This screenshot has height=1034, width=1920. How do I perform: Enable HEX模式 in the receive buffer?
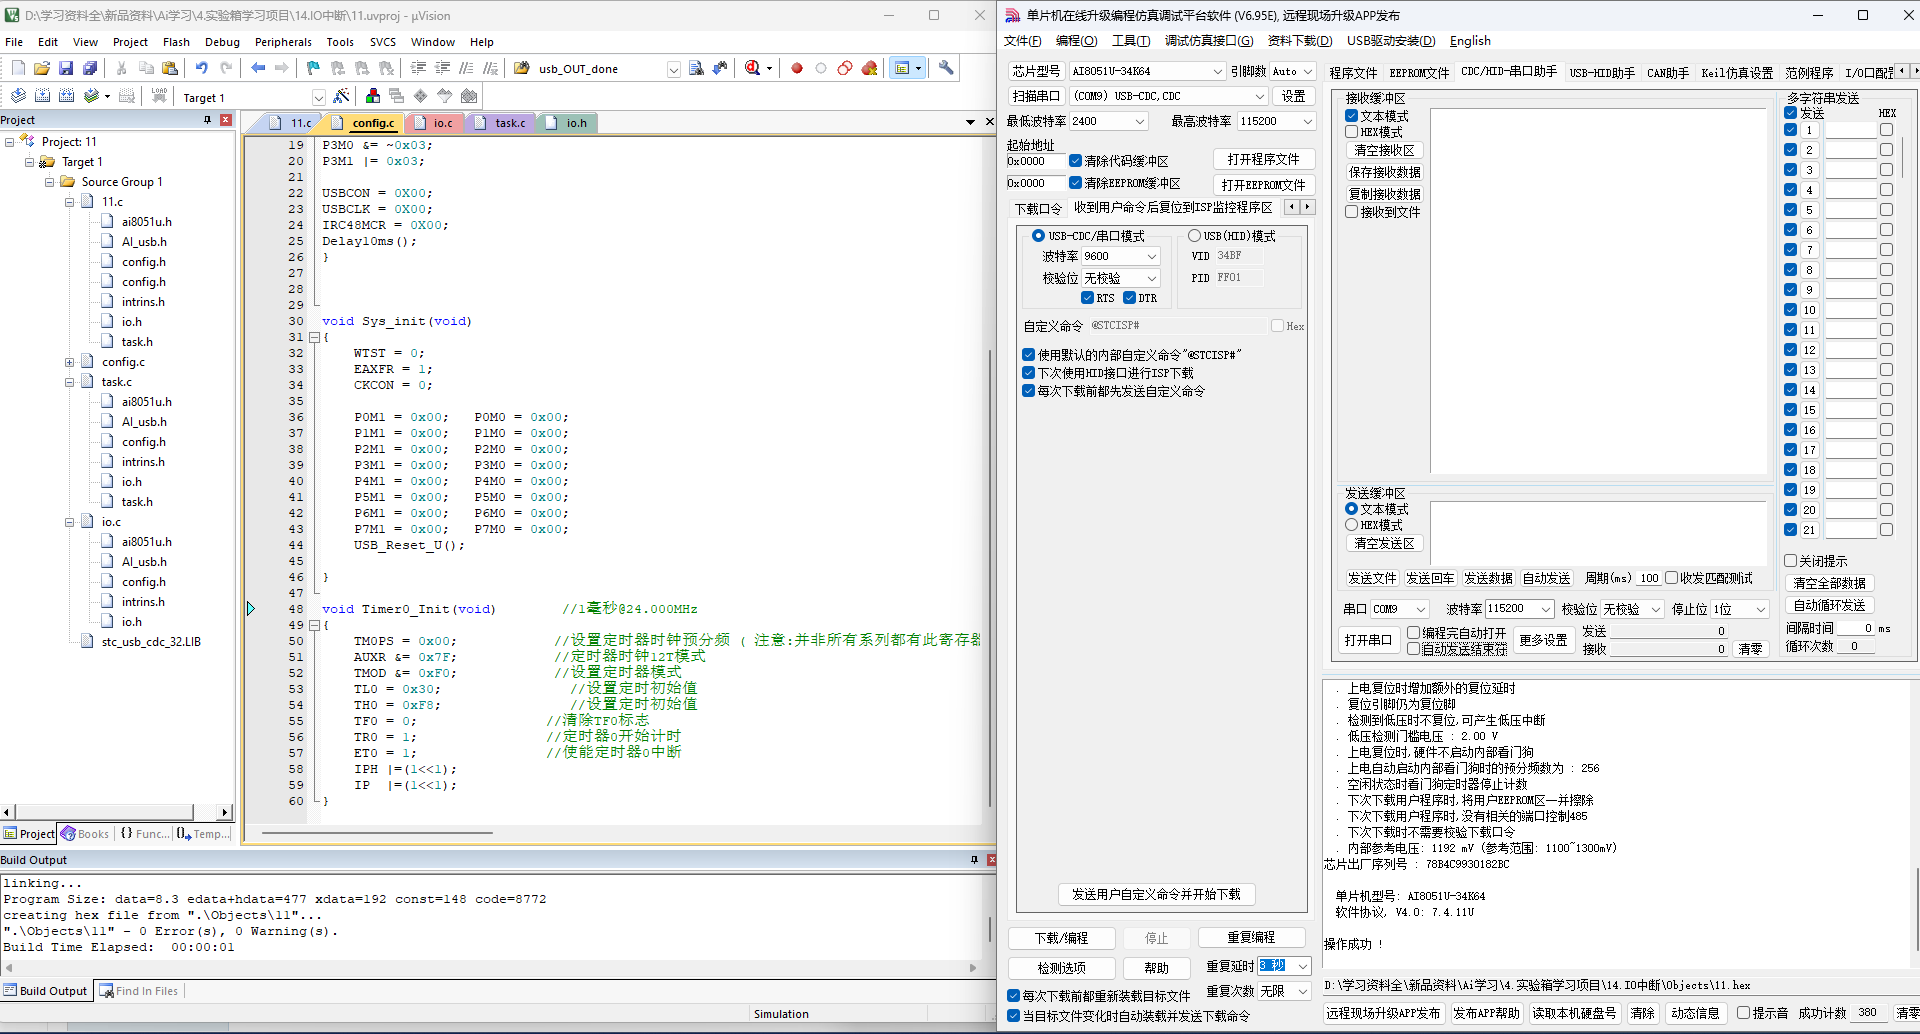tap(1351, 132)
